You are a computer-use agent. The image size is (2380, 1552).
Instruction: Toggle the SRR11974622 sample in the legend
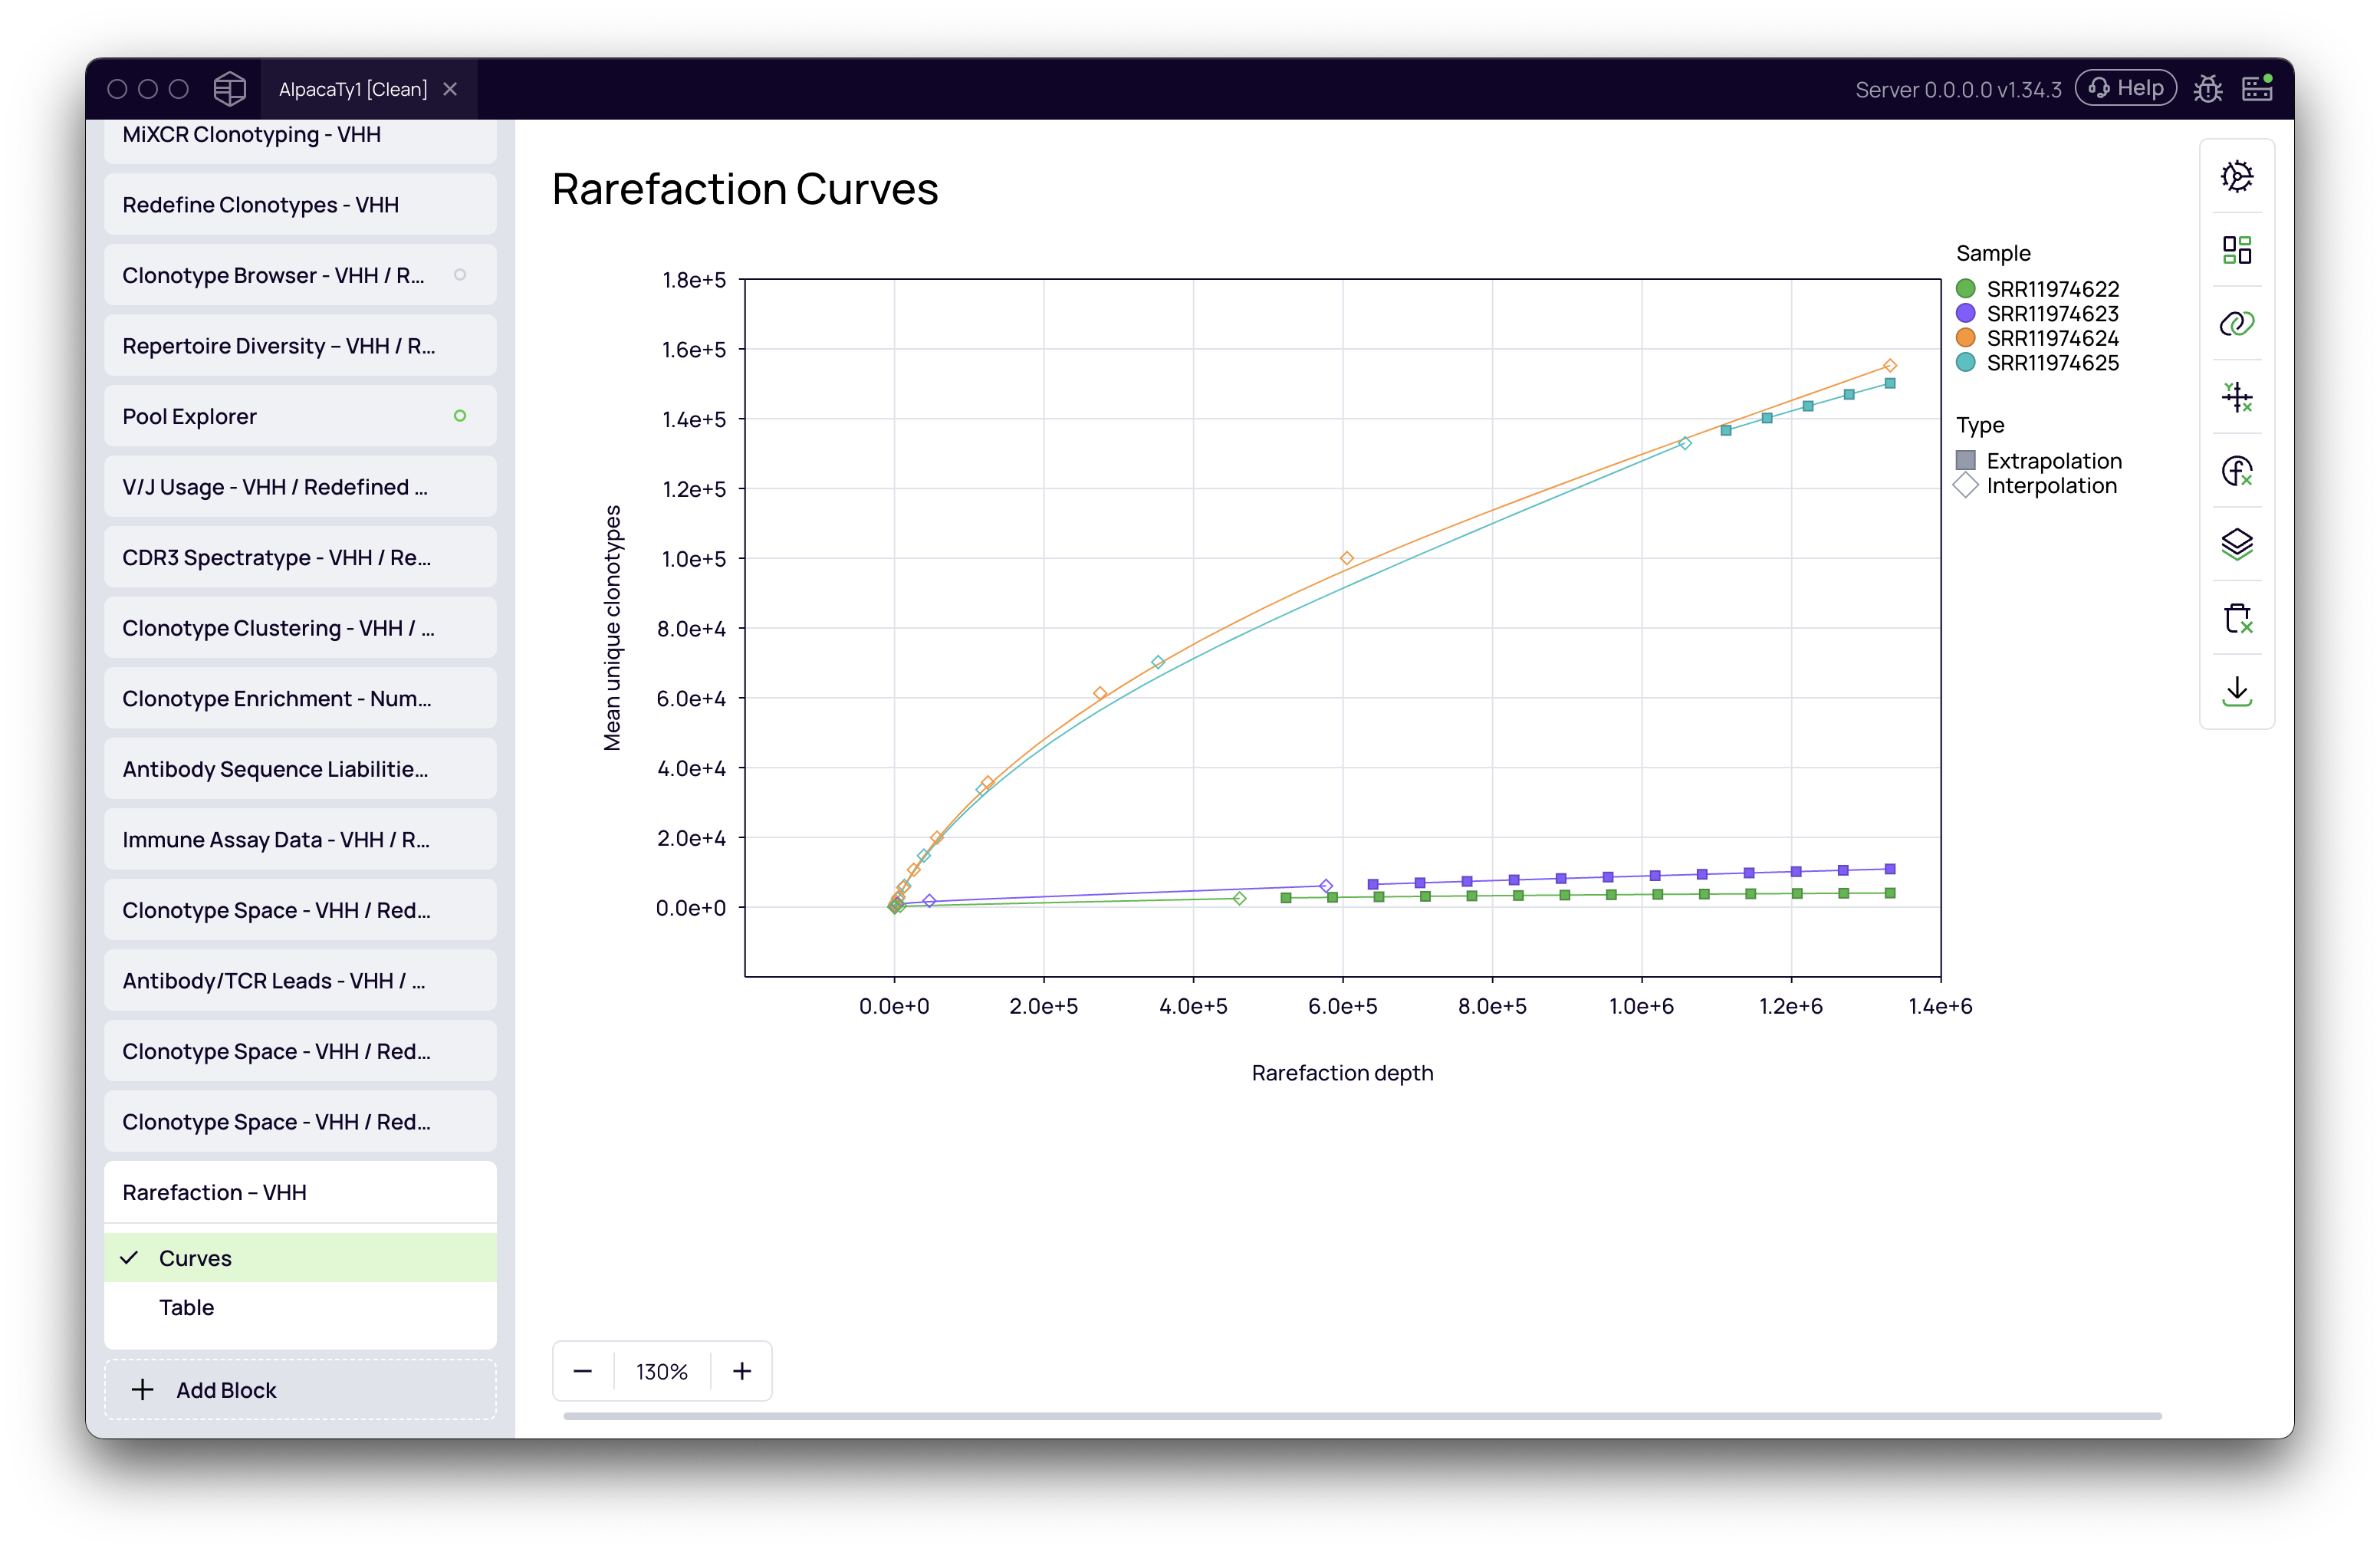click(2051, 289)
